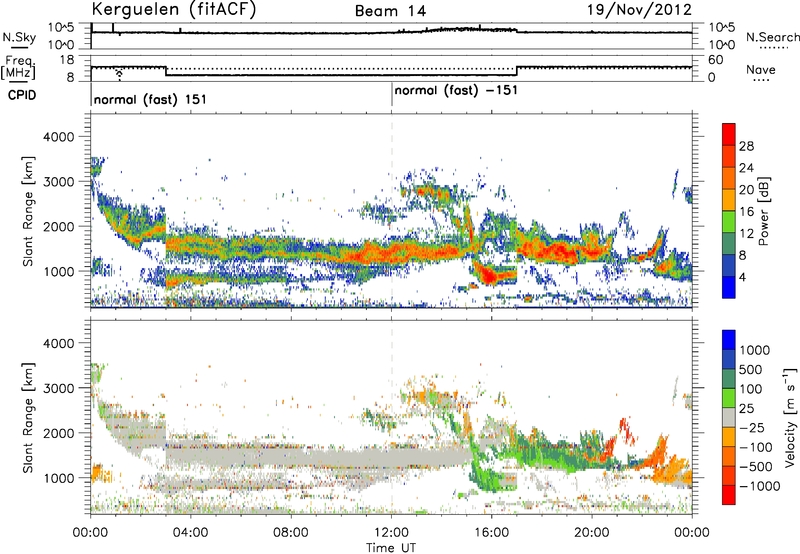This screenshot has width=800, height=554.
Task: Select the 'Velocity [m s-1]' colorbar title
Action: (x=790, y=418)
